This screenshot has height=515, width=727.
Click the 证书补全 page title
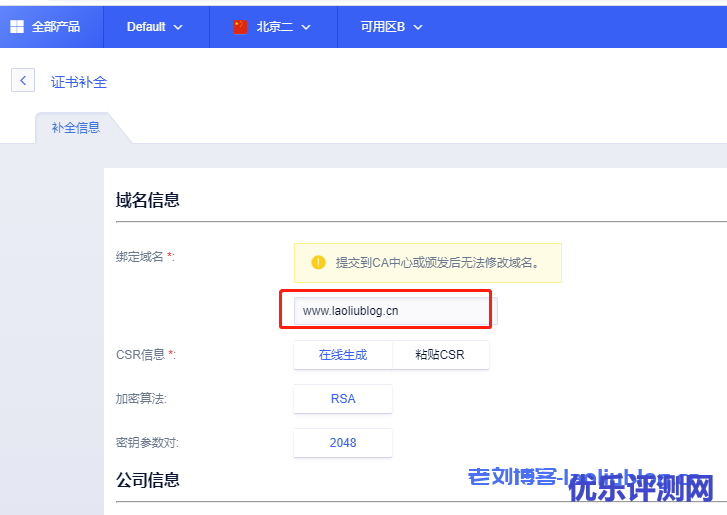[x=79, y=82]
